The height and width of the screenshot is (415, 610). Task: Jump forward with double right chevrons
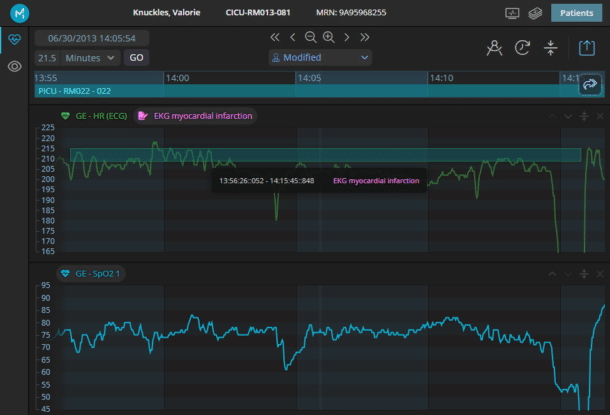coord(364,37)
